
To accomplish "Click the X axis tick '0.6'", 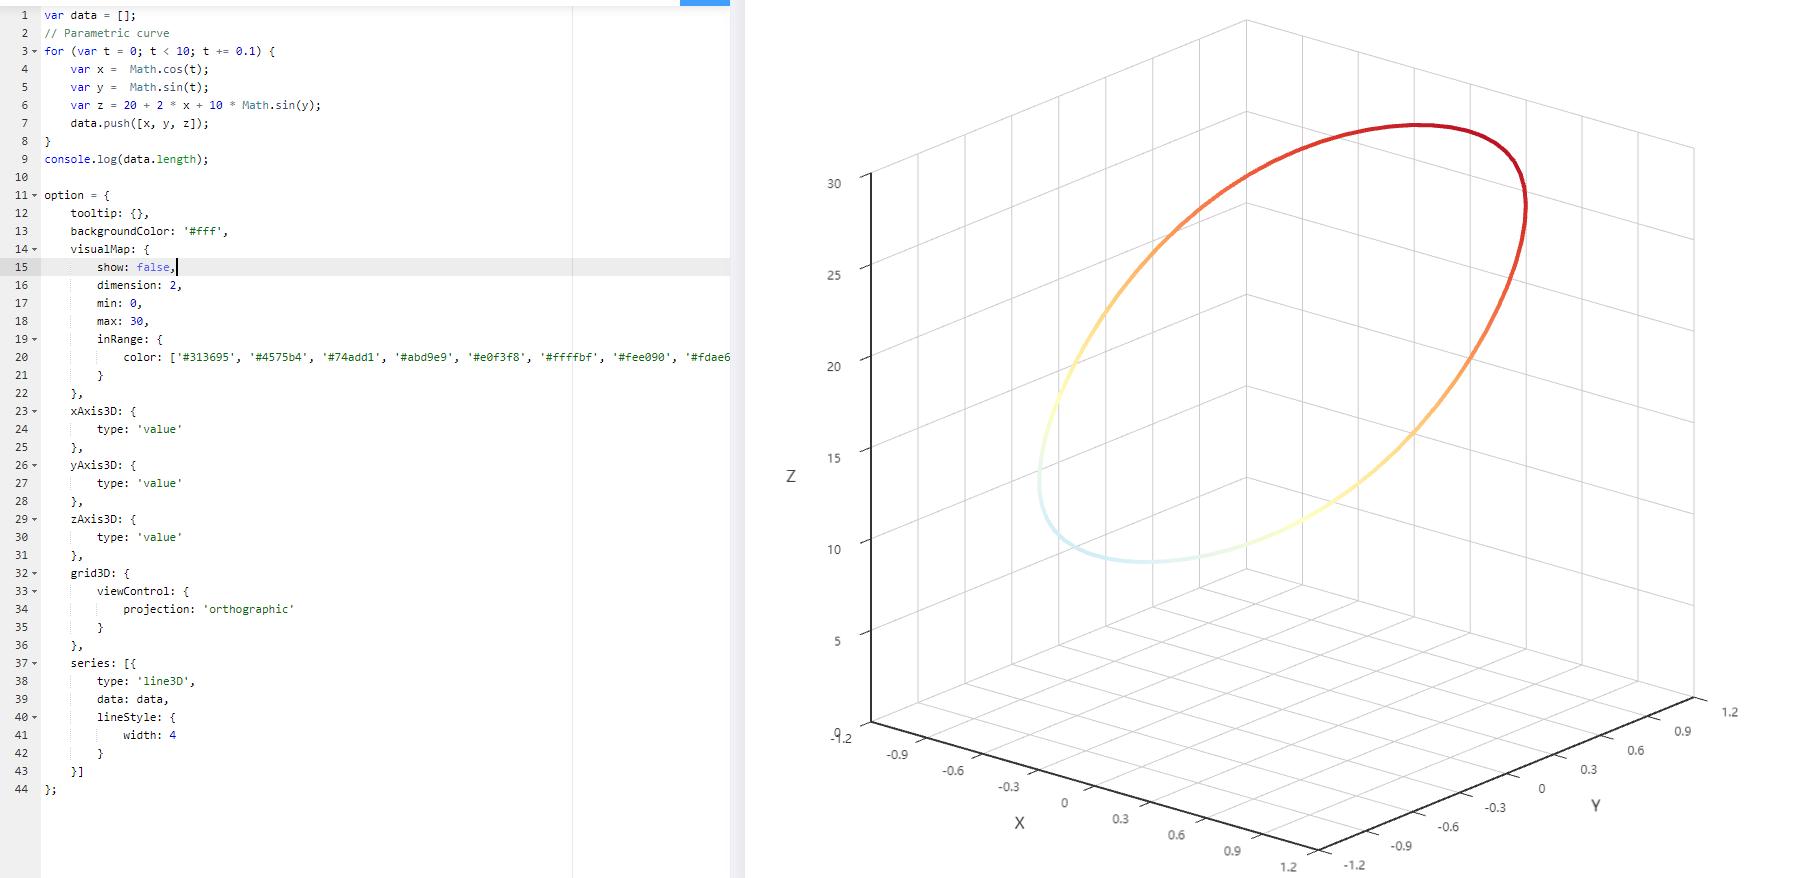I will [1176, 835].
